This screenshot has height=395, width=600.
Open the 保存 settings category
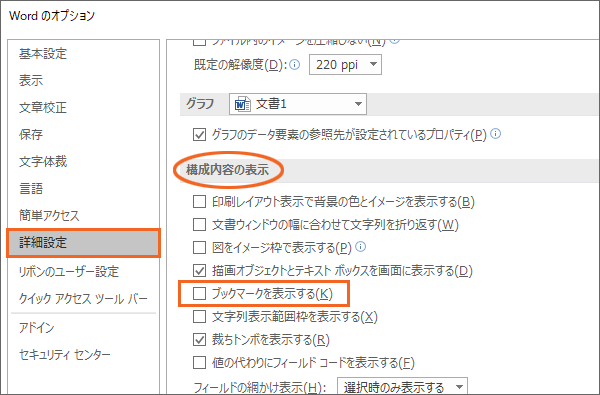pyautogui.click(x=31, y=134)
